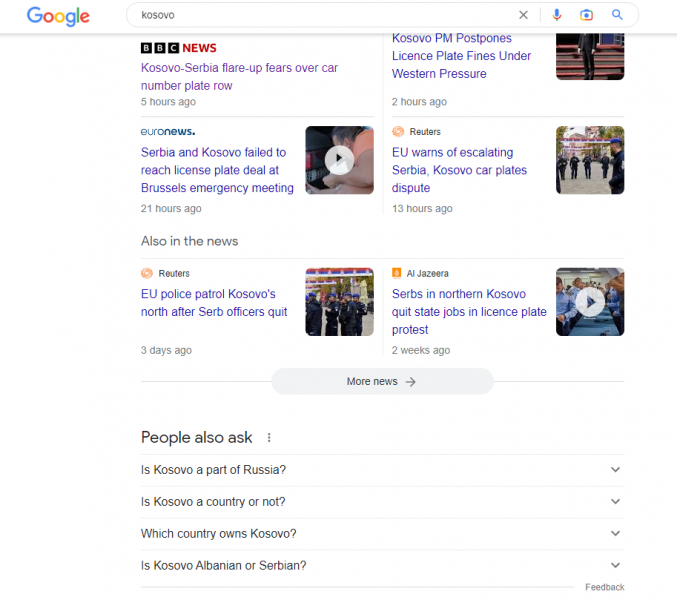Expand 'Is Kosovo Albanian or Serbian?'

pos(383,565)
